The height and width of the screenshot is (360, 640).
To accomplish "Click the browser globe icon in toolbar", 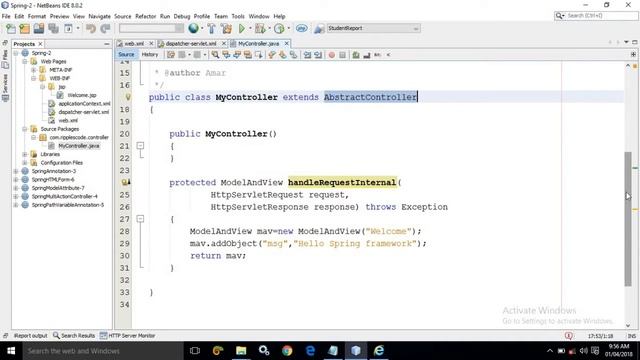I will tap(193, 28).
